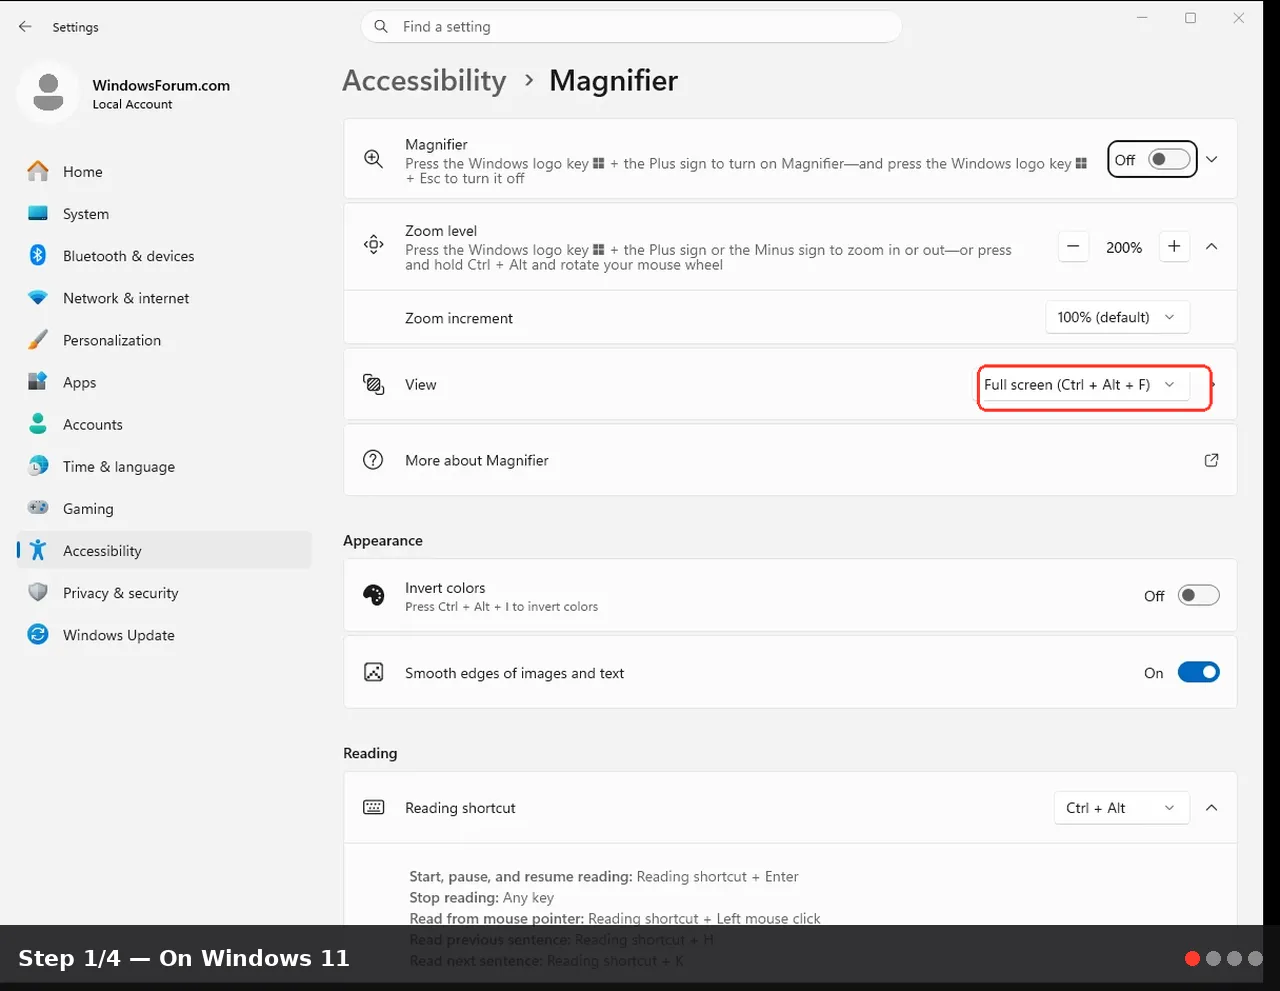Click the Windows Update sync icon
Screen dimensions: 1280x991
pos(38,635)
